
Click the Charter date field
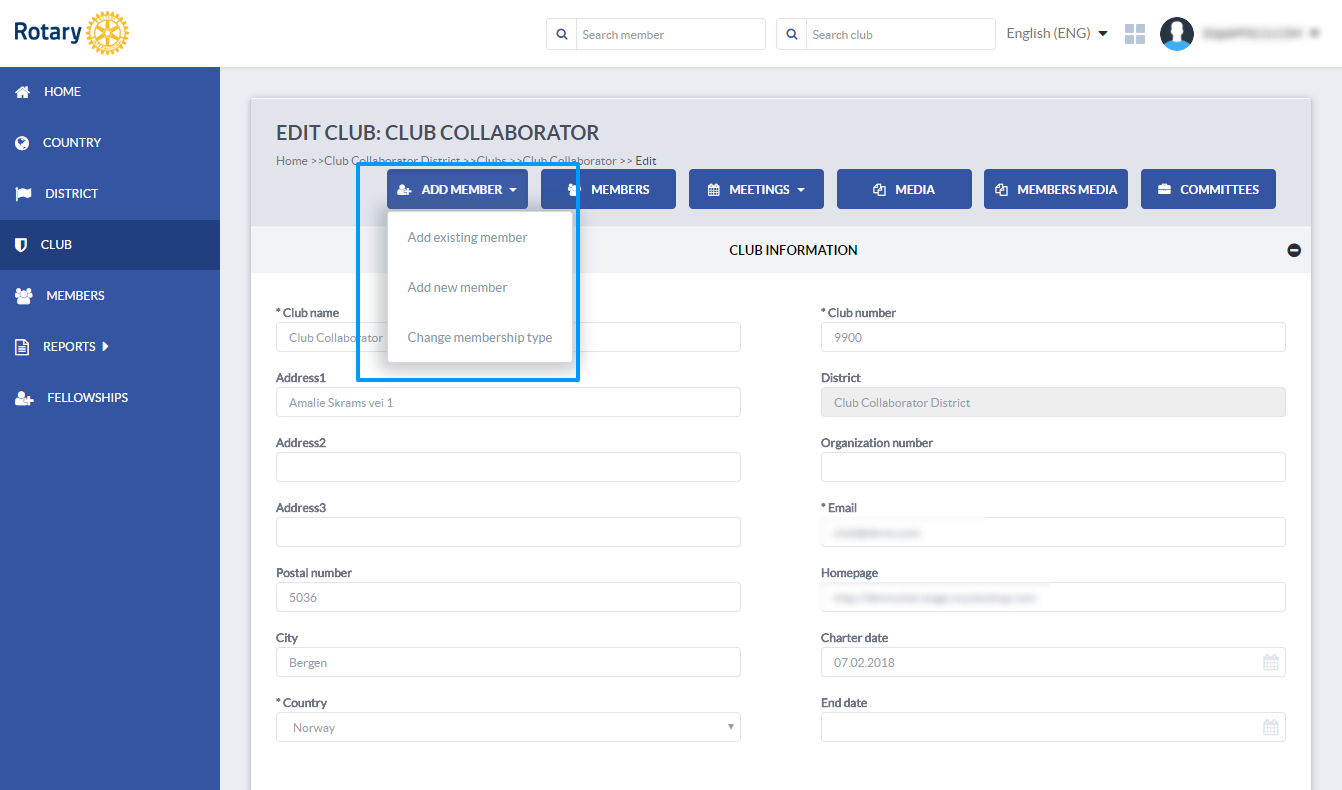1053,662
